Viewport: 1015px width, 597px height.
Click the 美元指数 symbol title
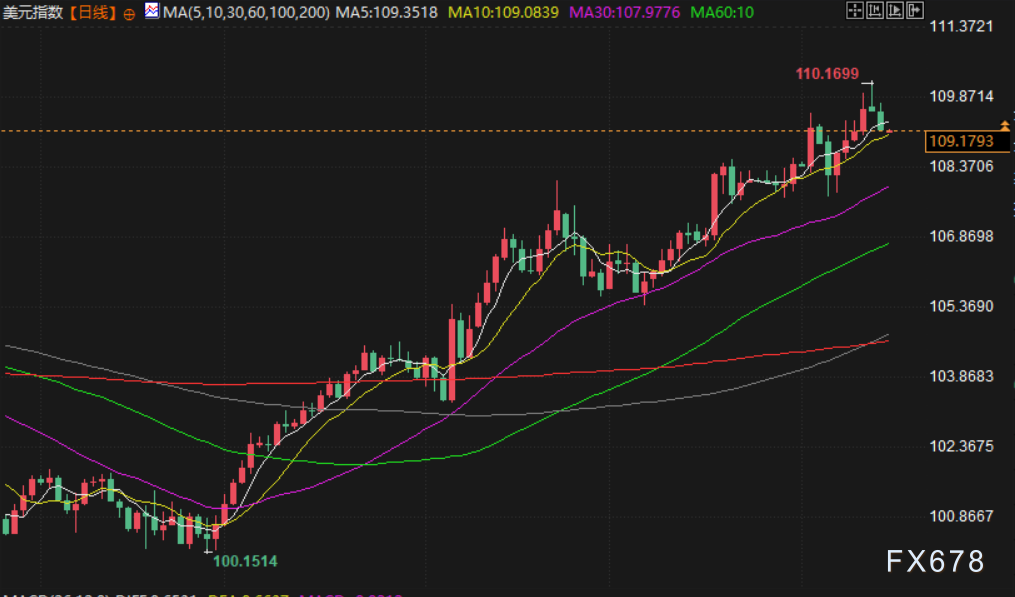[34, 13]
